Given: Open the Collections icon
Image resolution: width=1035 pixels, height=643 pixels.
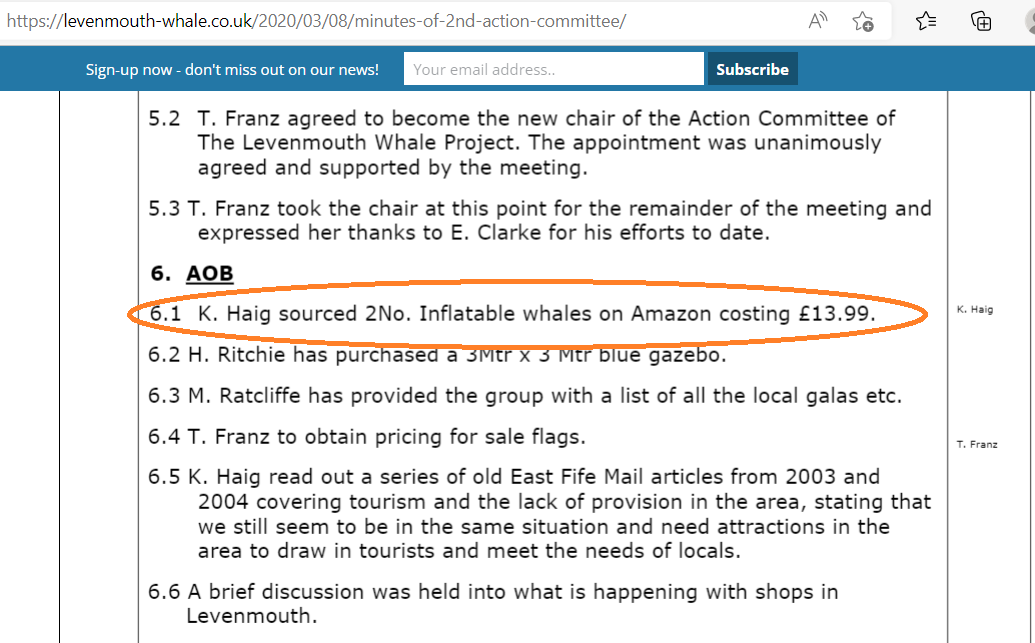Looking at the screenshot, I should tap(981, 21).
